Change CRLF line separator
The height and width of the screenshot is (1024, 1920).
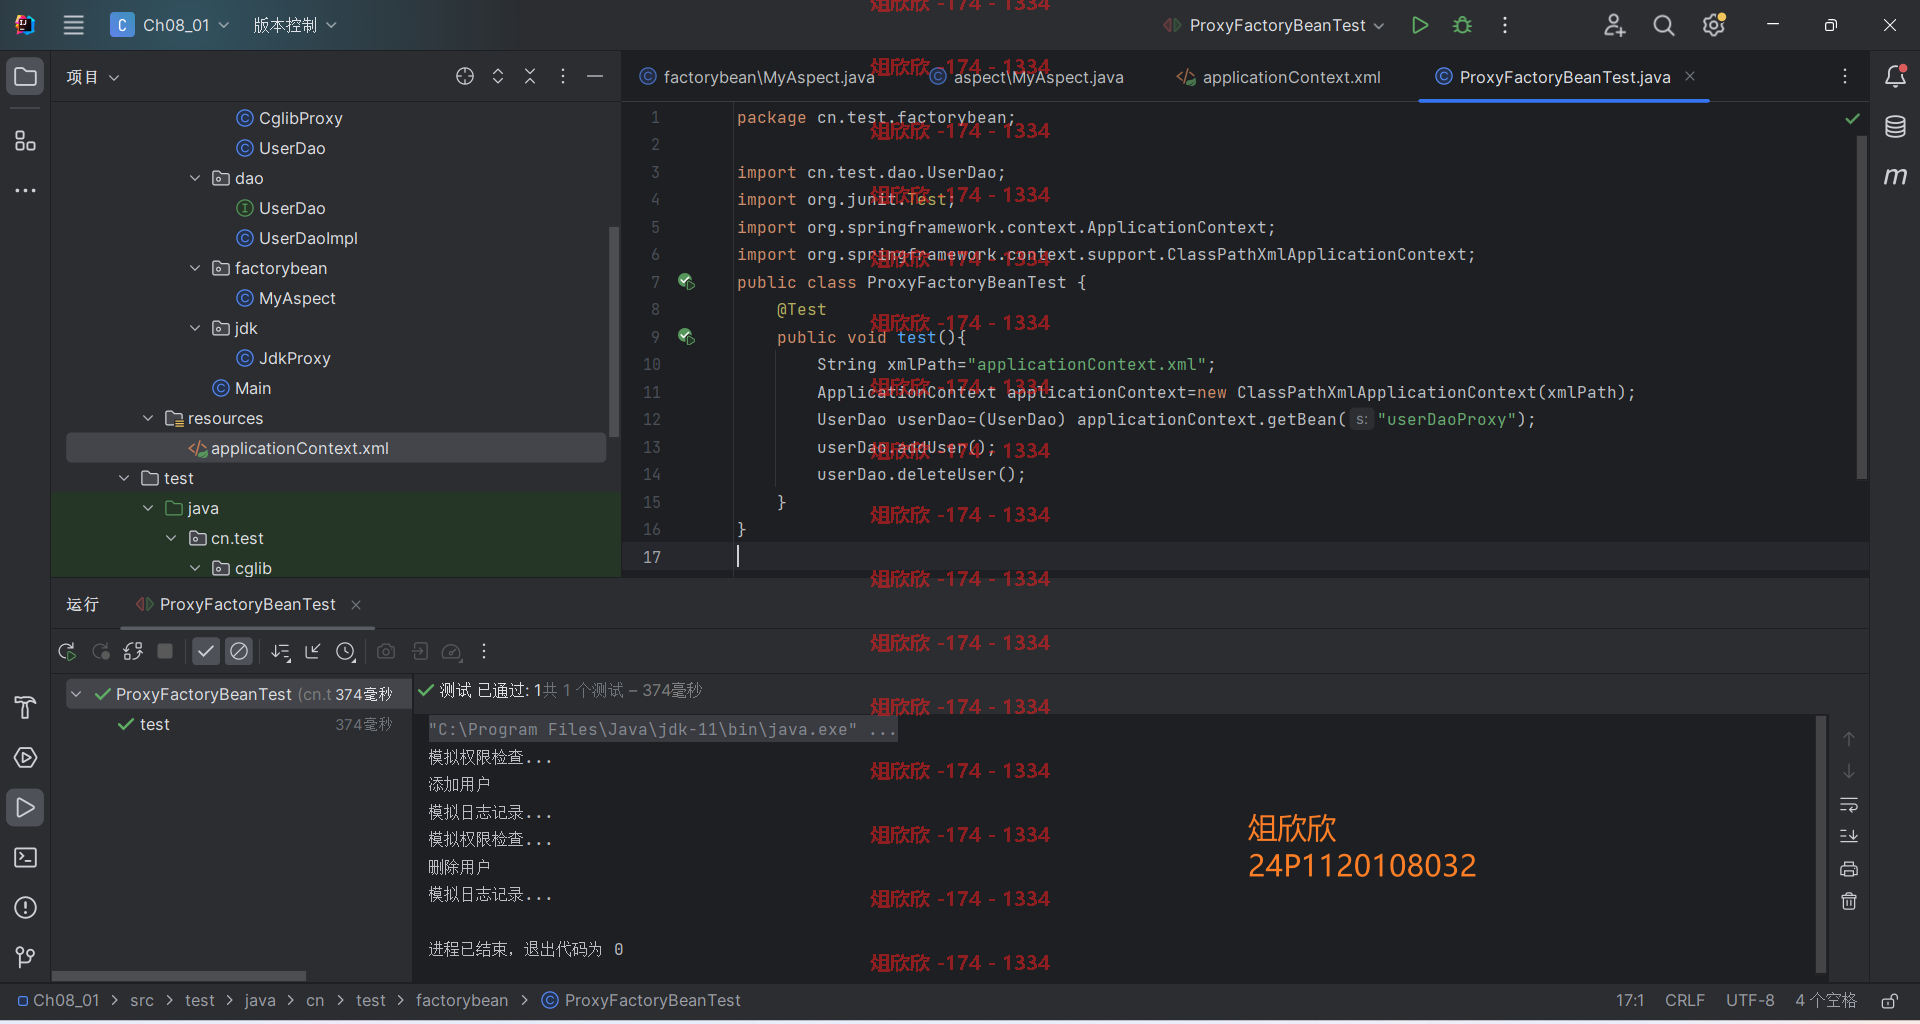[x=1685, y=1000]
